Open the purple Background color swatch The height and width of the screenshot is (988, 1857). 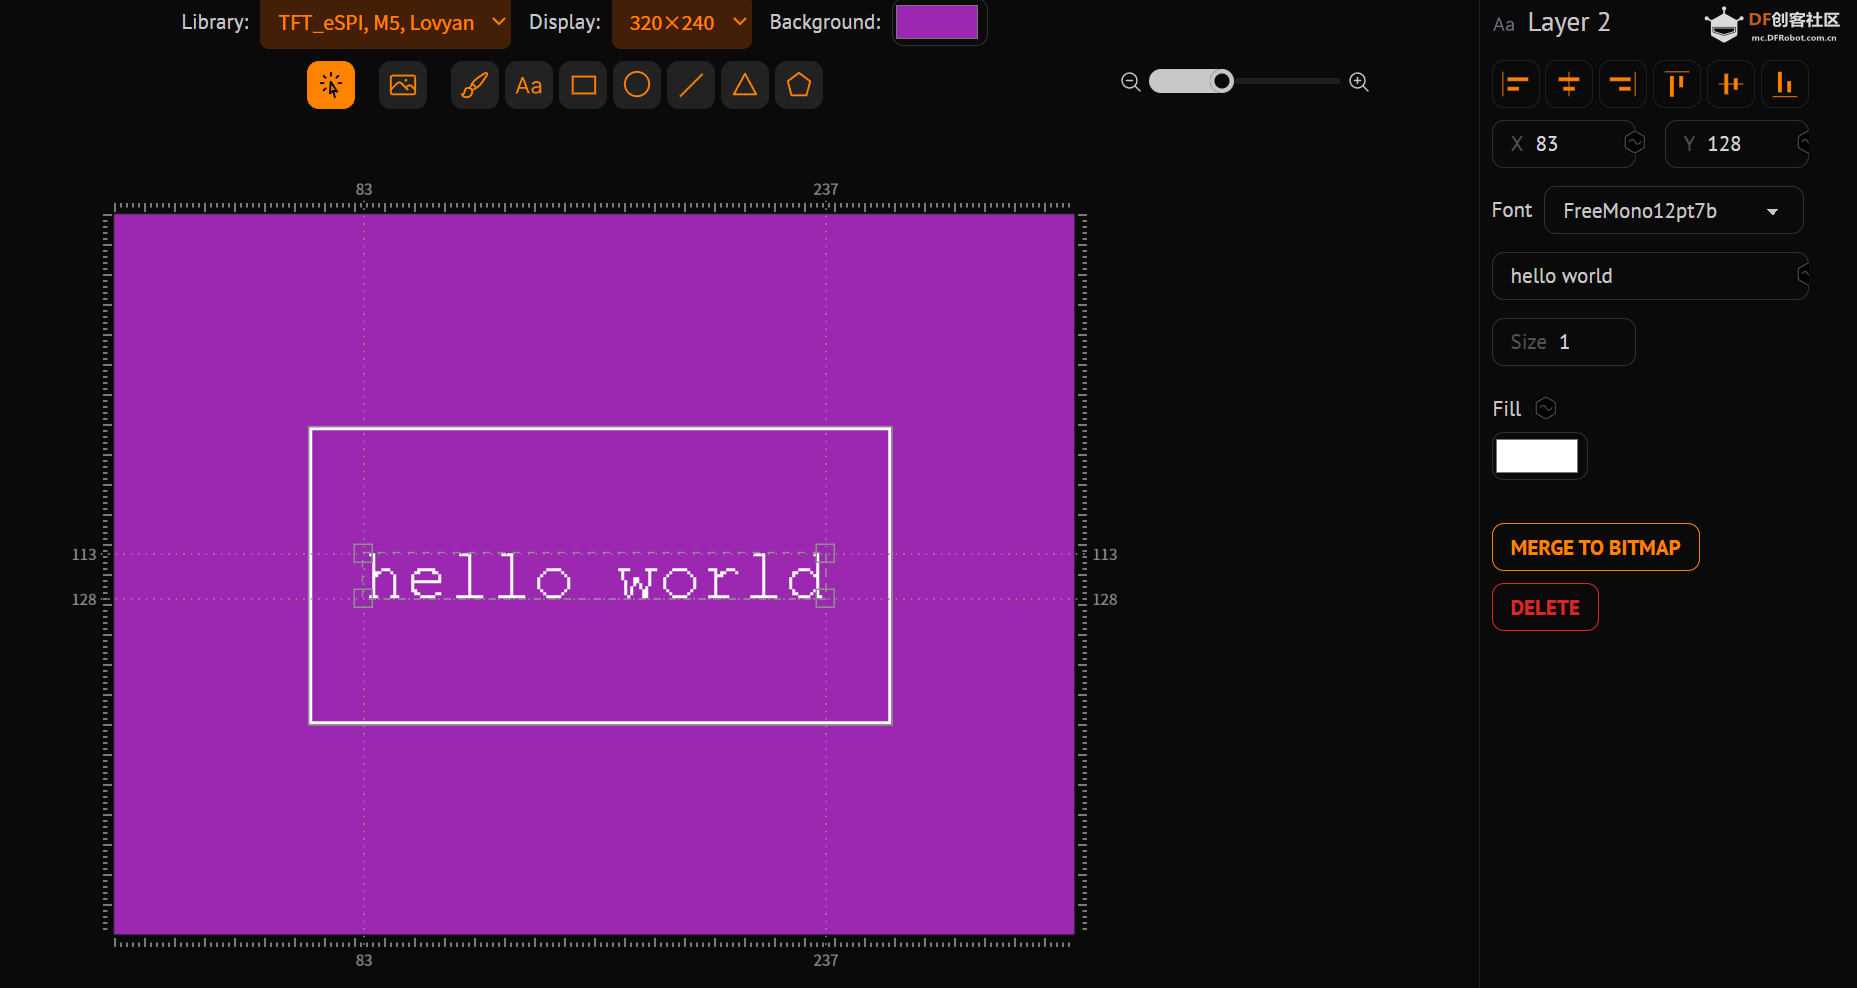tap(937, 22)
